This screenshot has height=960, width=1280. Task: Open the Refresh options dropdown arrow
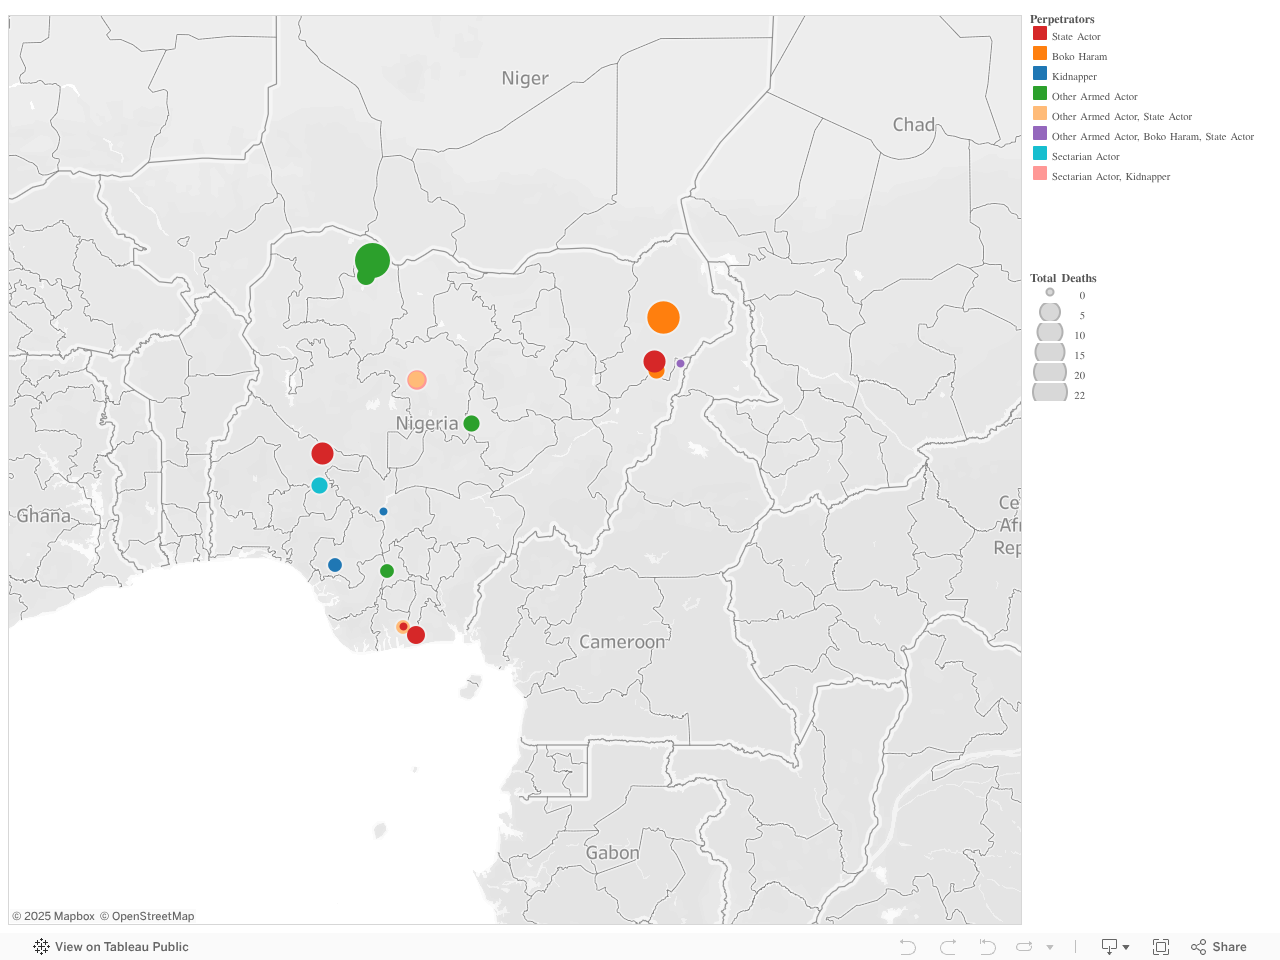point(1048,946)
